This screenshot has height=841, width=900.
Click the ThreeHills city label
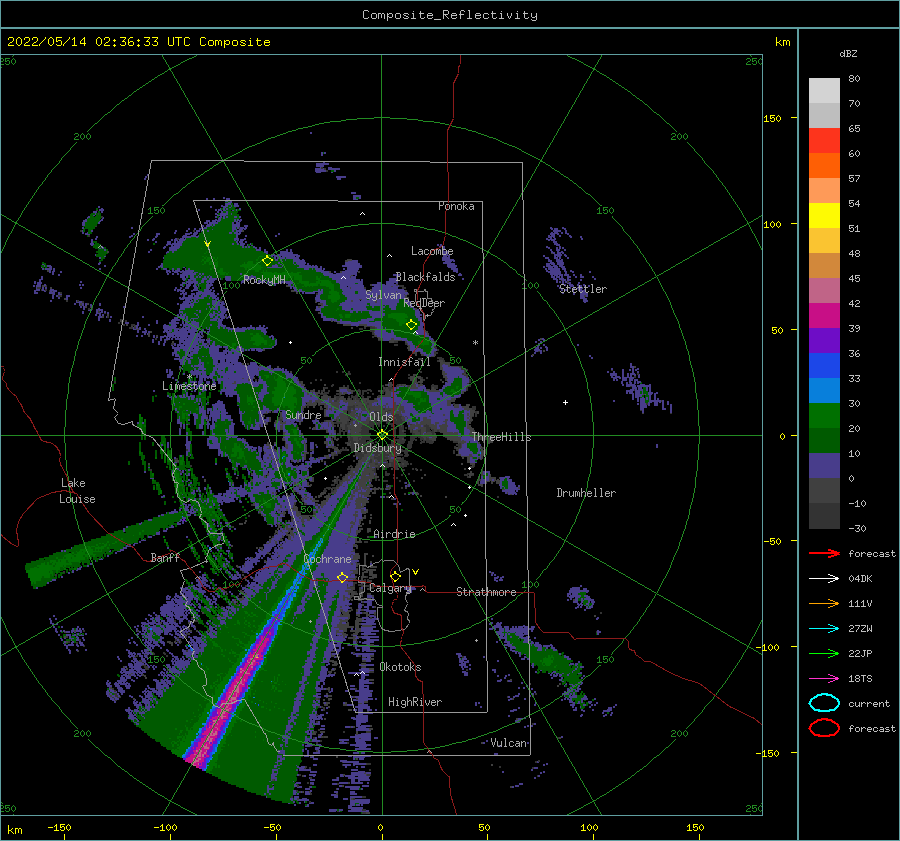click(x=502, y=437)
